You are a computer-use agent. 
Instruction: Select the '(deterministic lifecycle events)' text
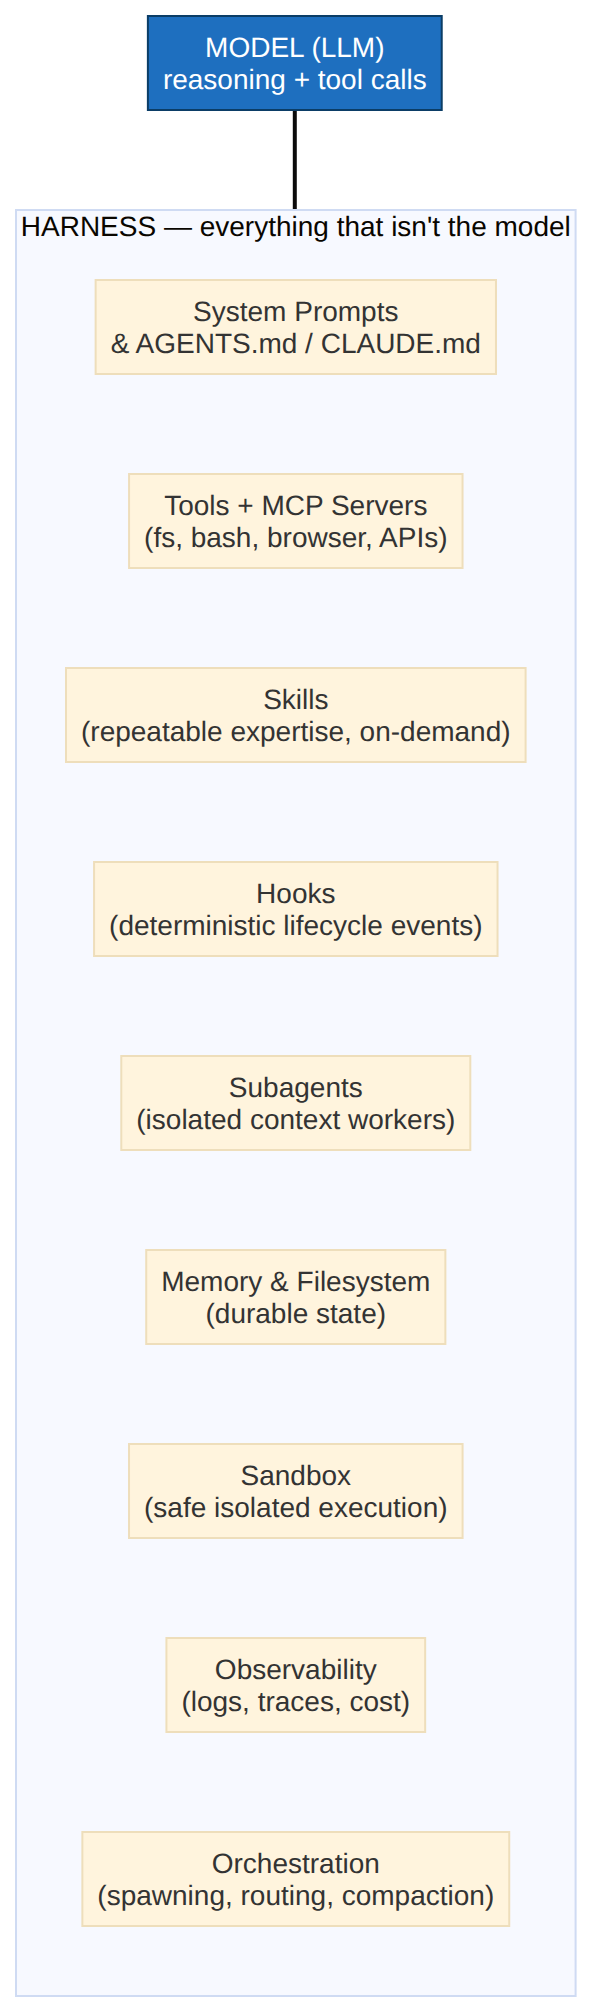coord(296,926)
